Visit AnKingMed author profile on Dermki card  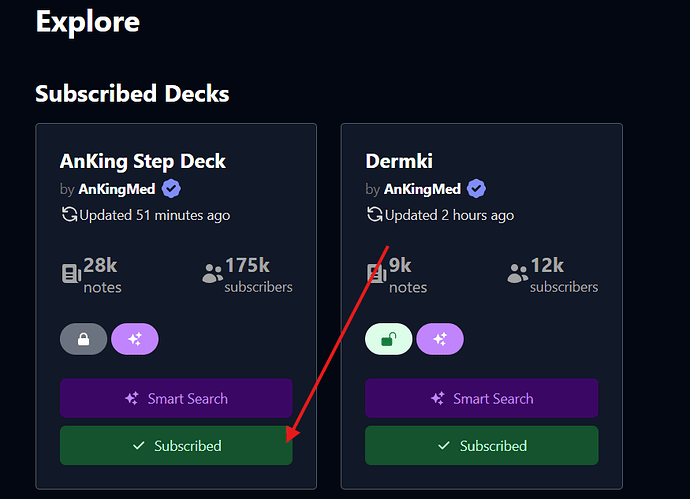[422, 189]
